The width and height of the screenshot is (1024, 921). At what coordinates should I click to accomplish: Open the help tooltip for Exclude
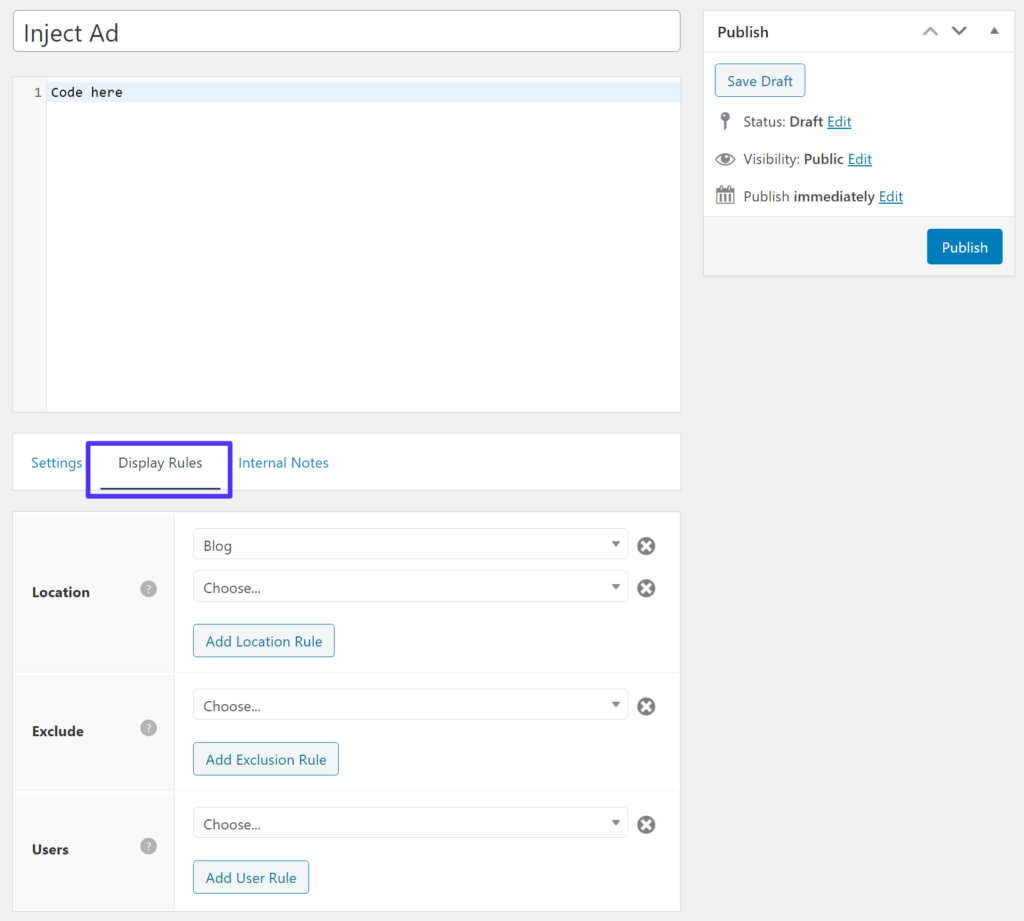pyautogui.click(x=148, y=730)
